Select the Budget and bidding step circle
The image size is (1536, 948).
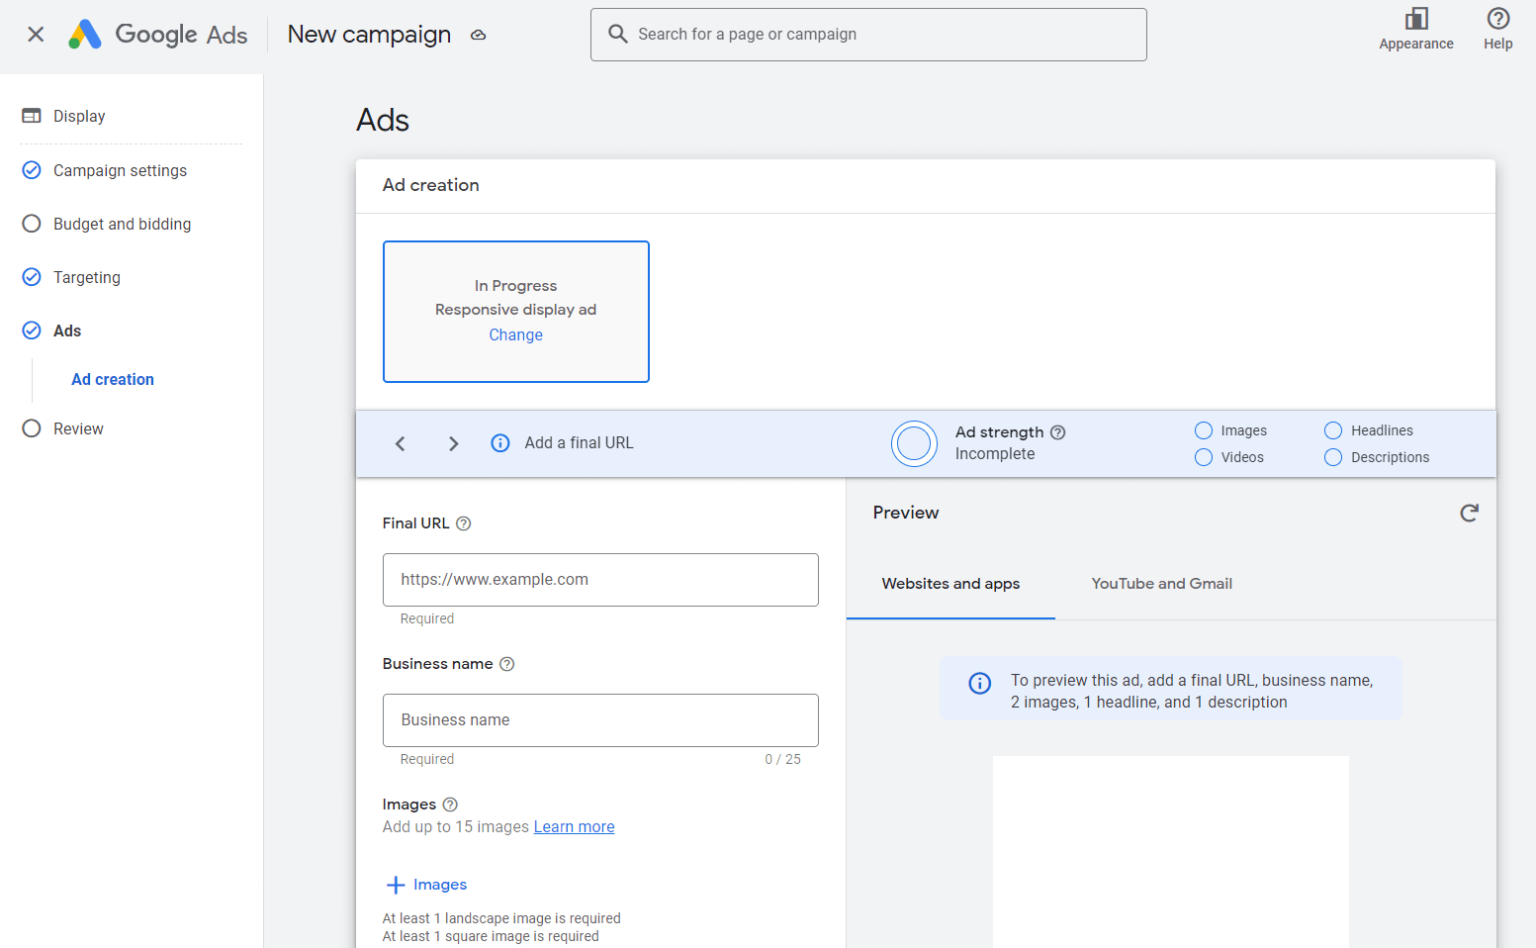point(31,223)
